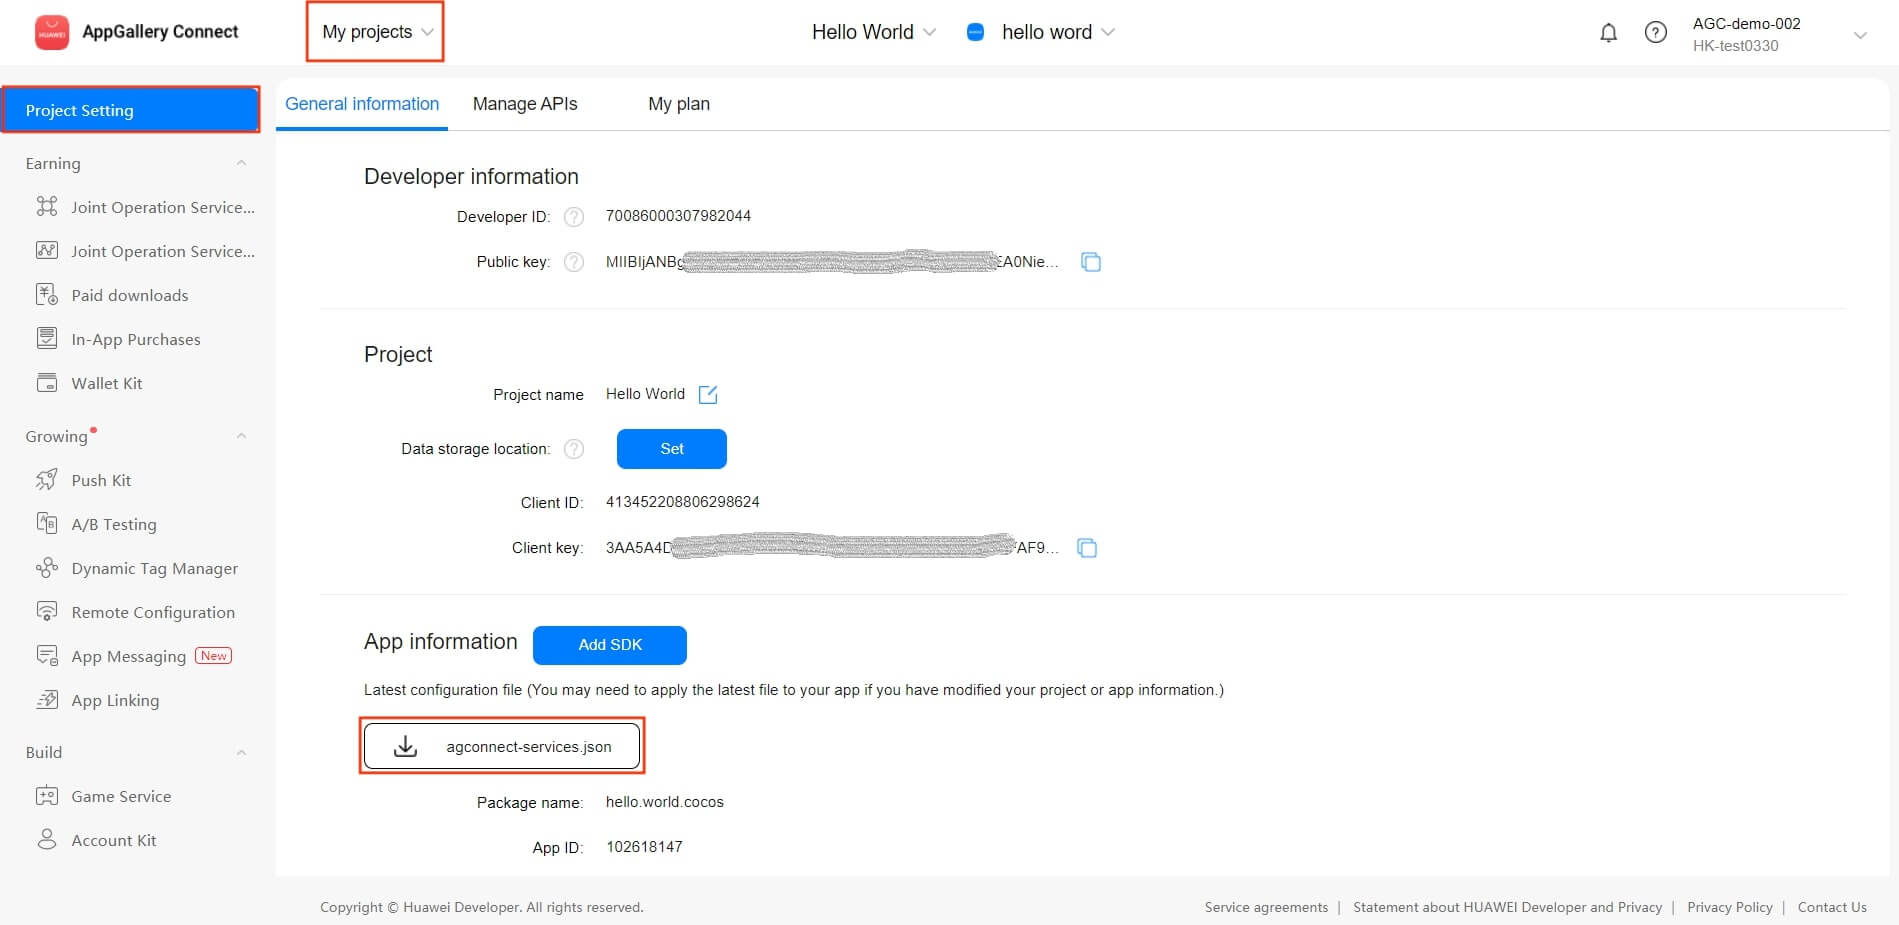Open the Privacy Policy footer link
This screenshot has width=1899, height=925.
pyautogui.click(x=1730, y=907)
